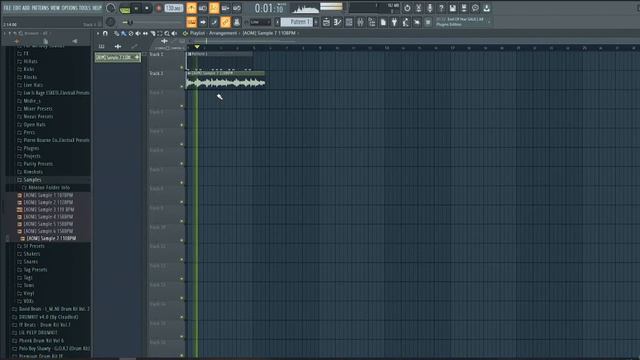
Task: Toggle overdub blend recording button
Action: (225, 8)
